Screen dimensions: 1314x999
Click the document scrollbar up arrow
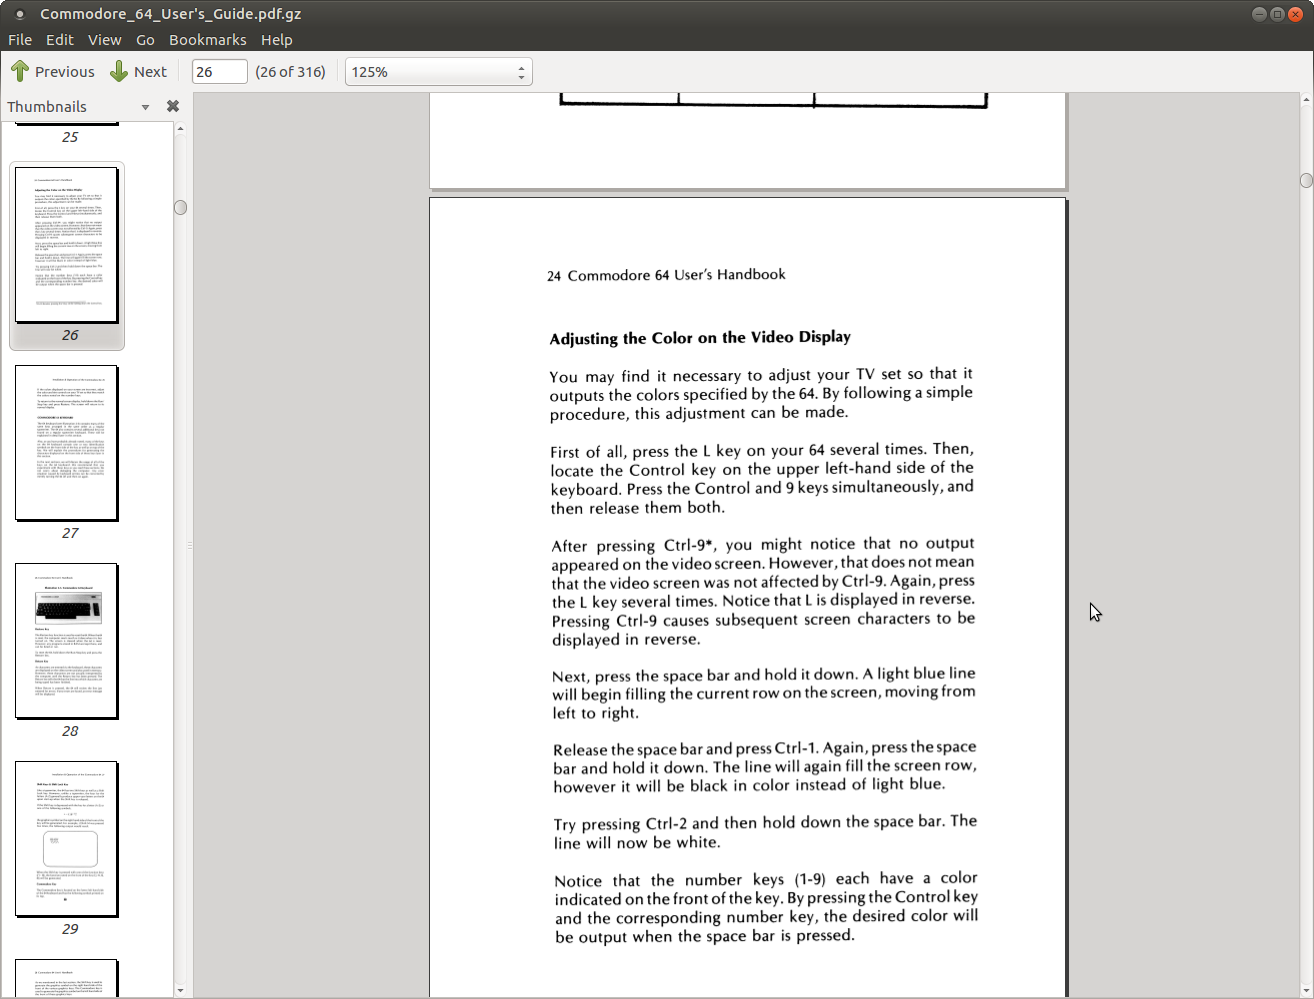(1306, 100)
